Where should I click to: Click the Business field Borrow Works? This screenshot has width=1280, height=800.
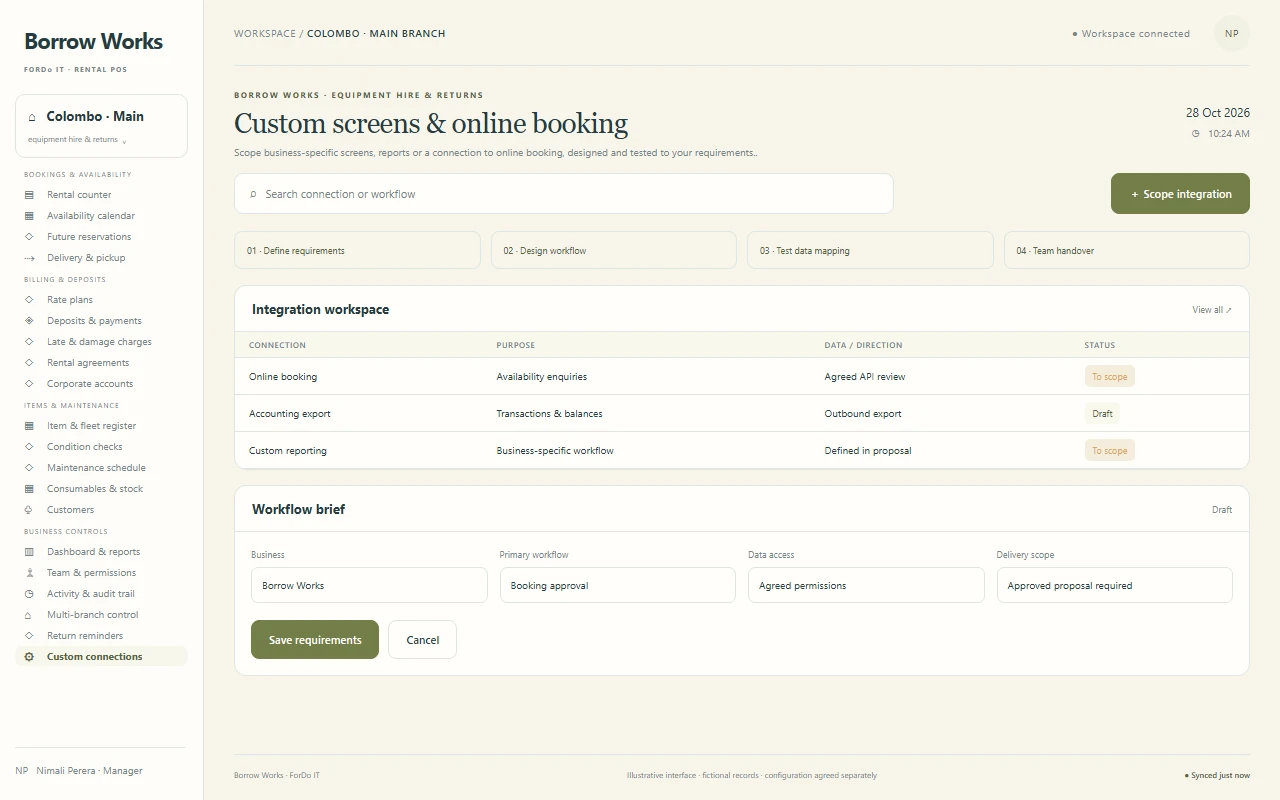369,586
